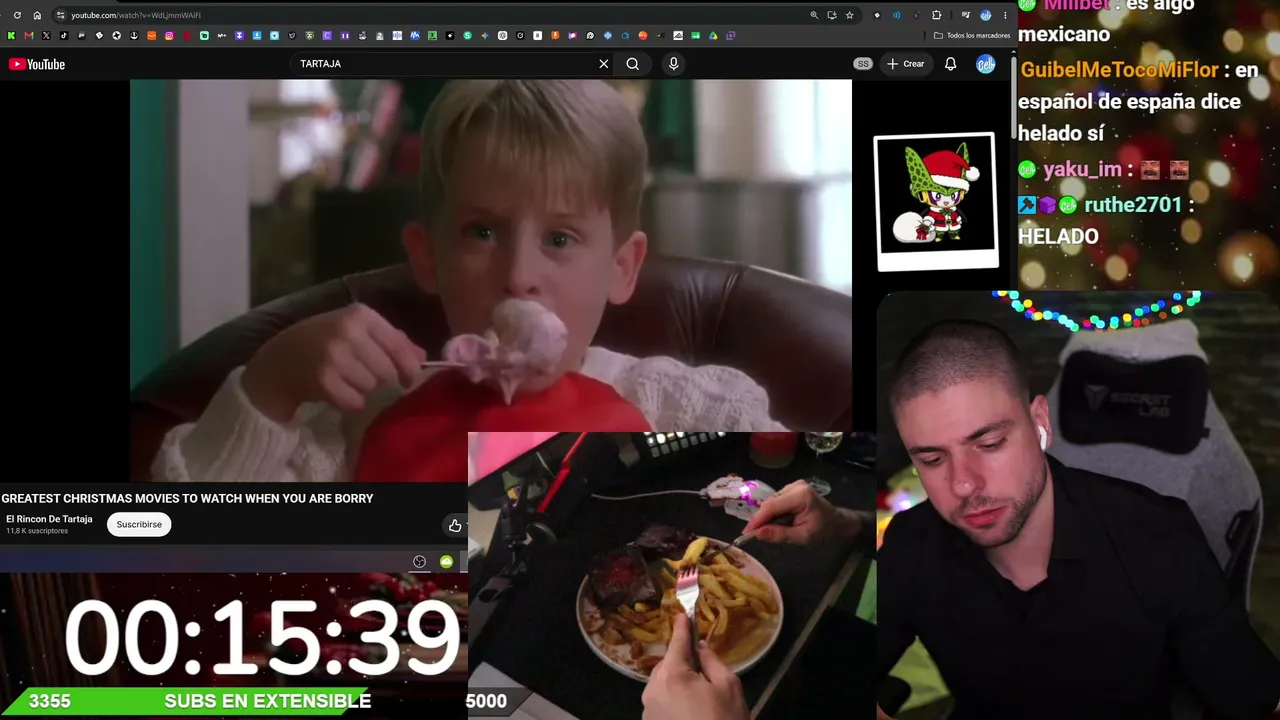Go to browser home page button

point(37,15)
